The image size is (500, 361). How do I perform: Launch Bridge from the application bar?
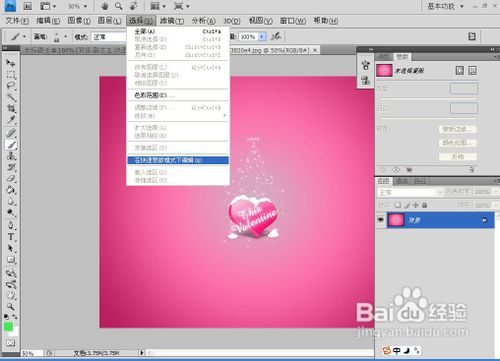pyautogui.click(x=28, y=6)
